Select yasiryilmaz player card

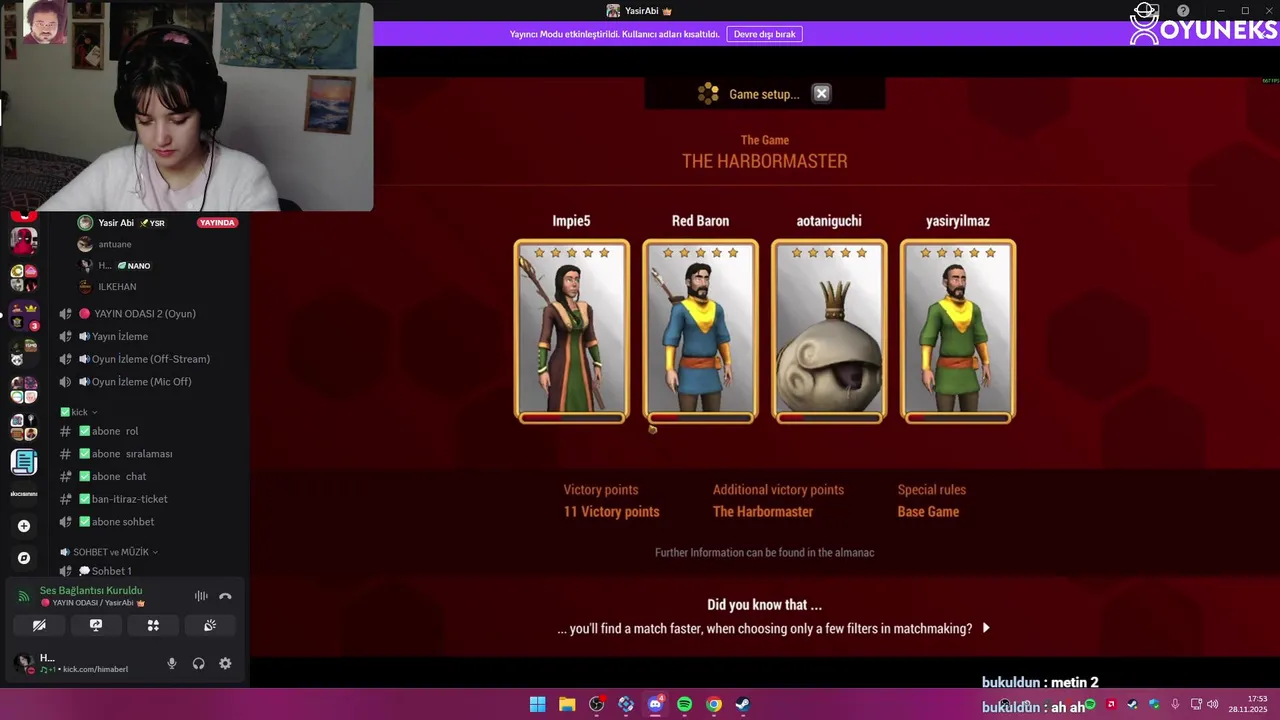point(957,331)
